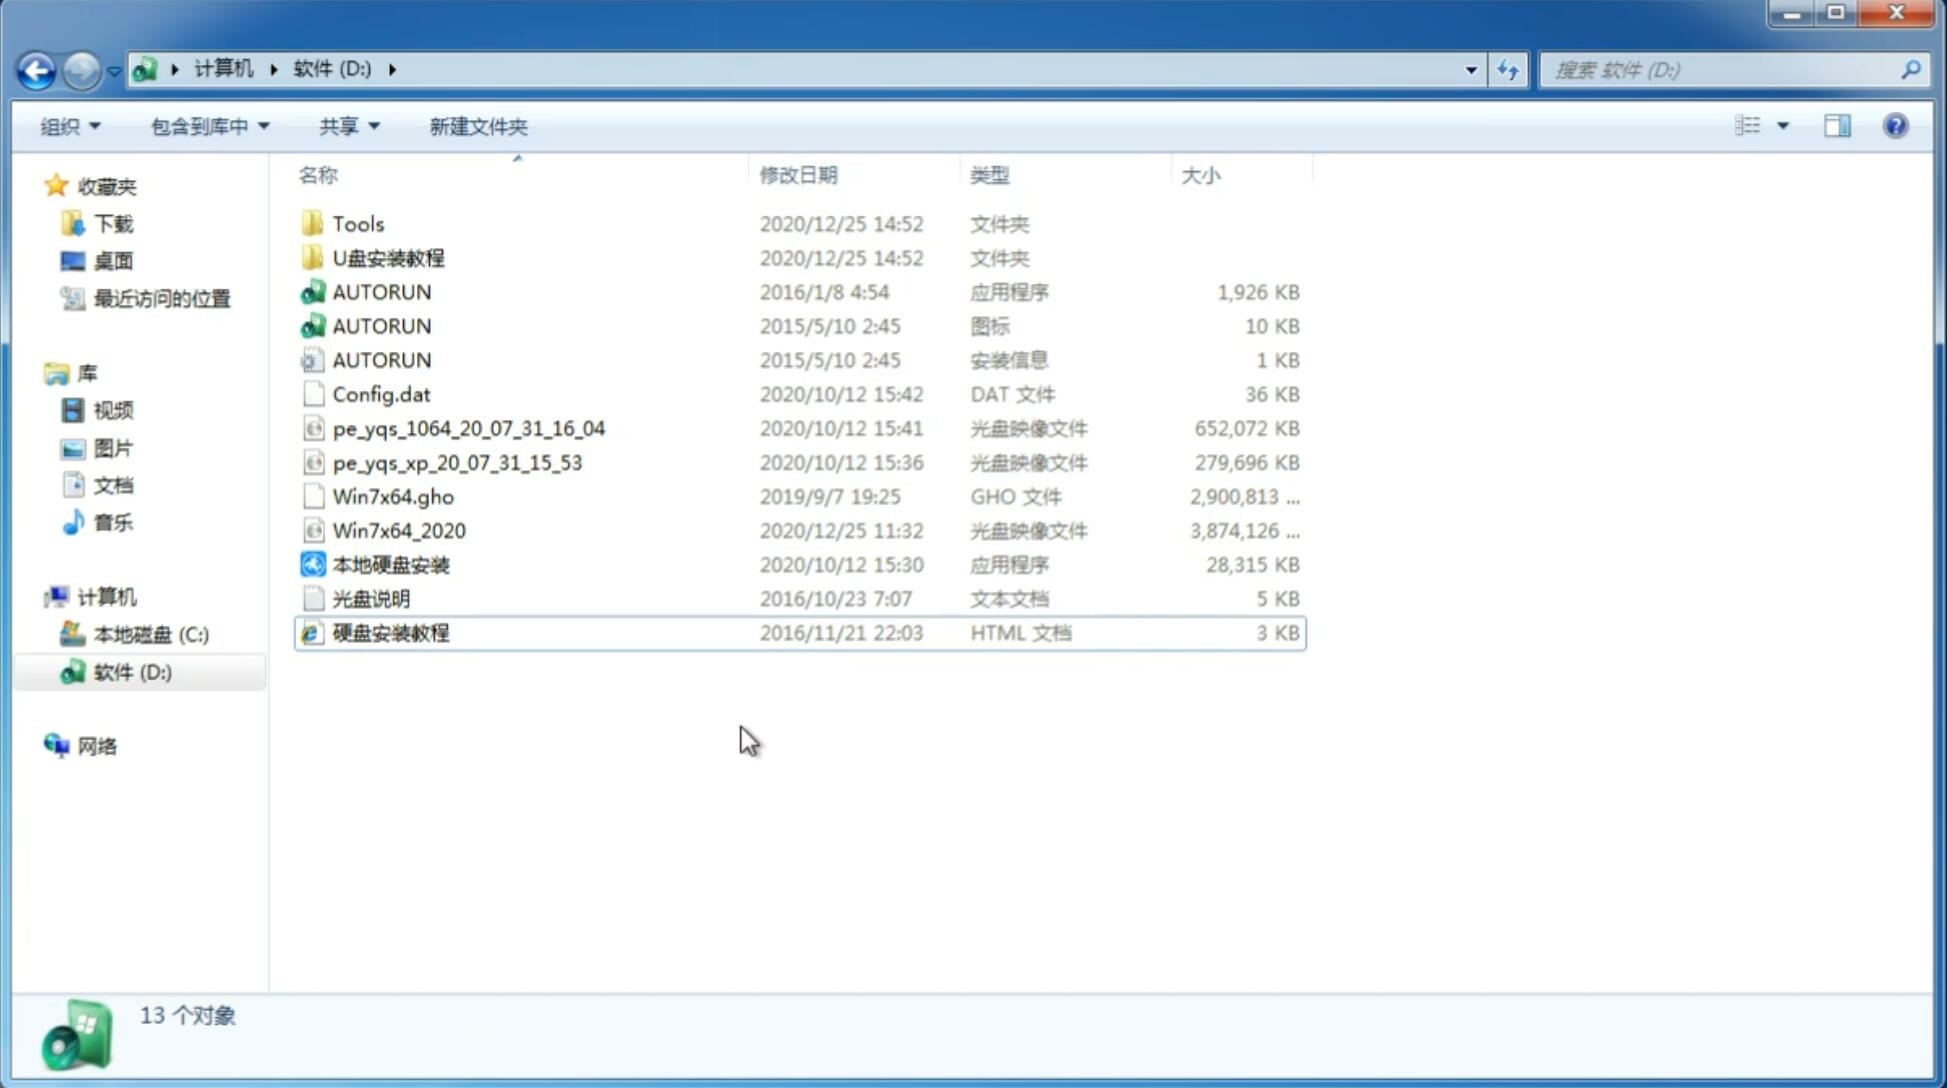Click 新建文件夹 button
This screenshot has height=1088, width=1947.
[x=477, y=126]
